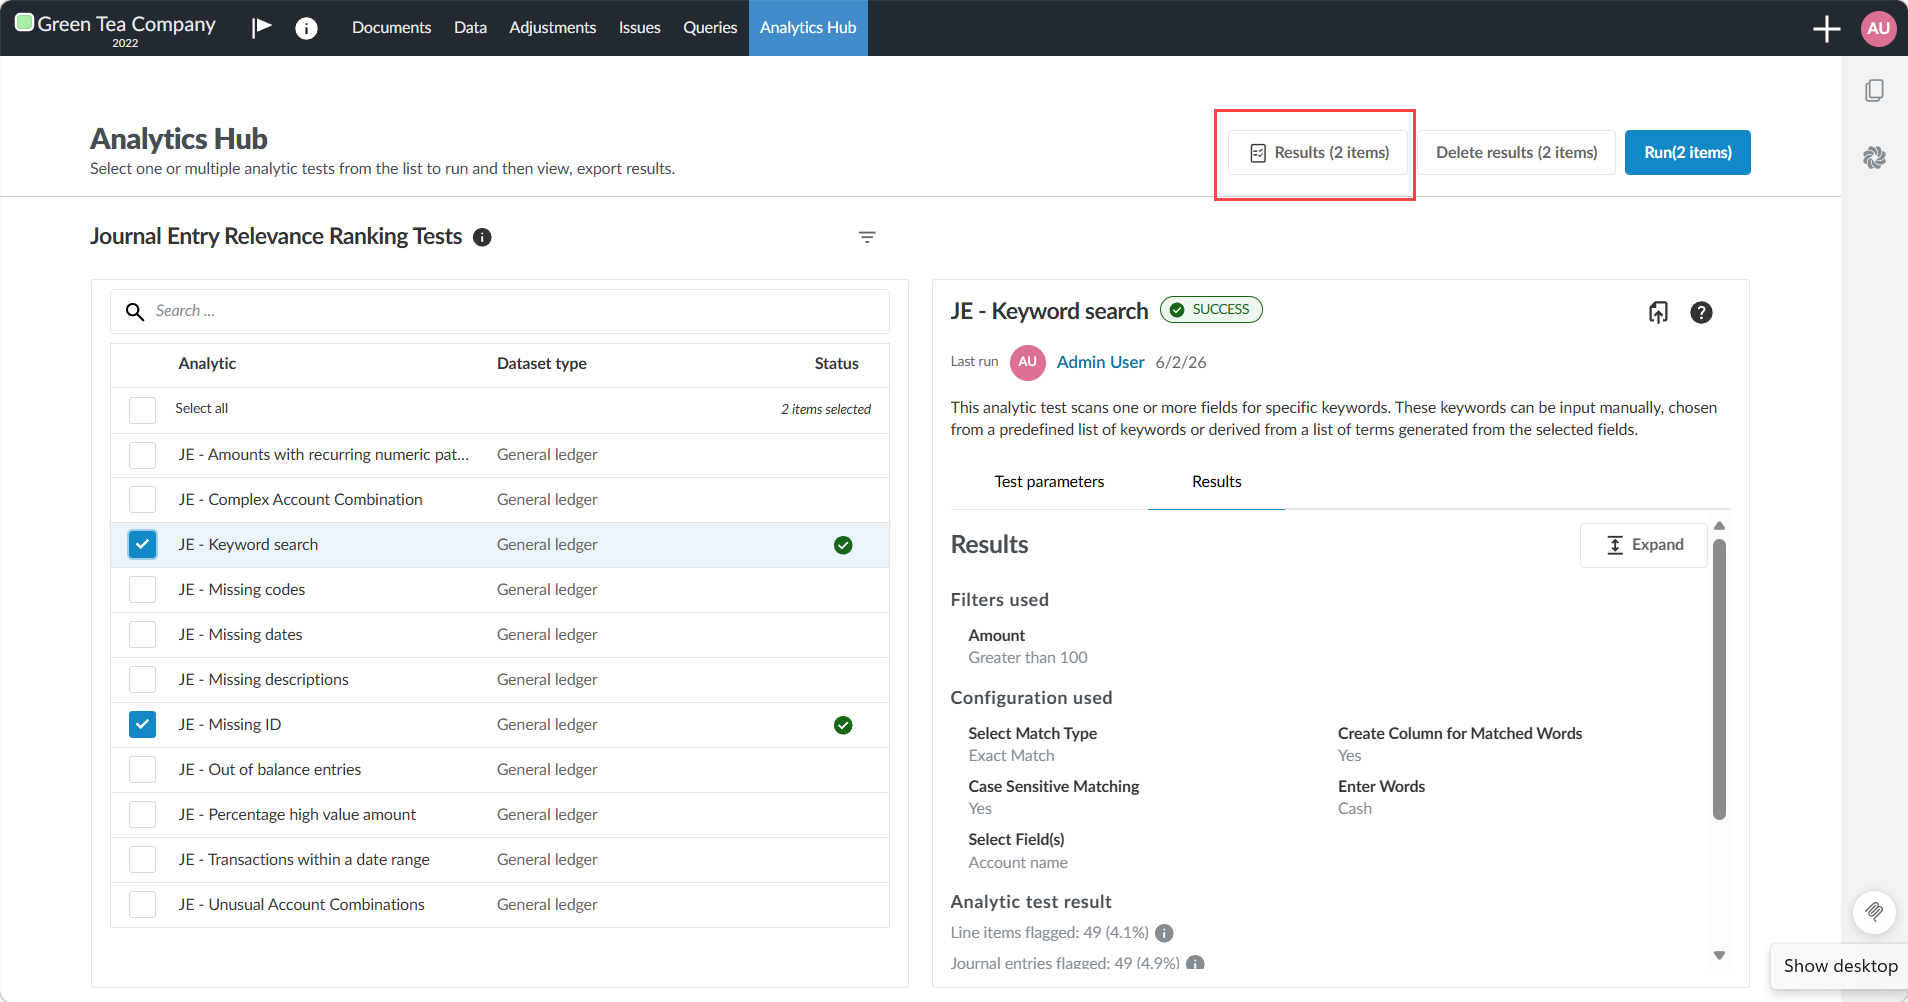1908x1002 pixels.
Task: Click Results (2 items) button
Action: (x=1319, y=153)
